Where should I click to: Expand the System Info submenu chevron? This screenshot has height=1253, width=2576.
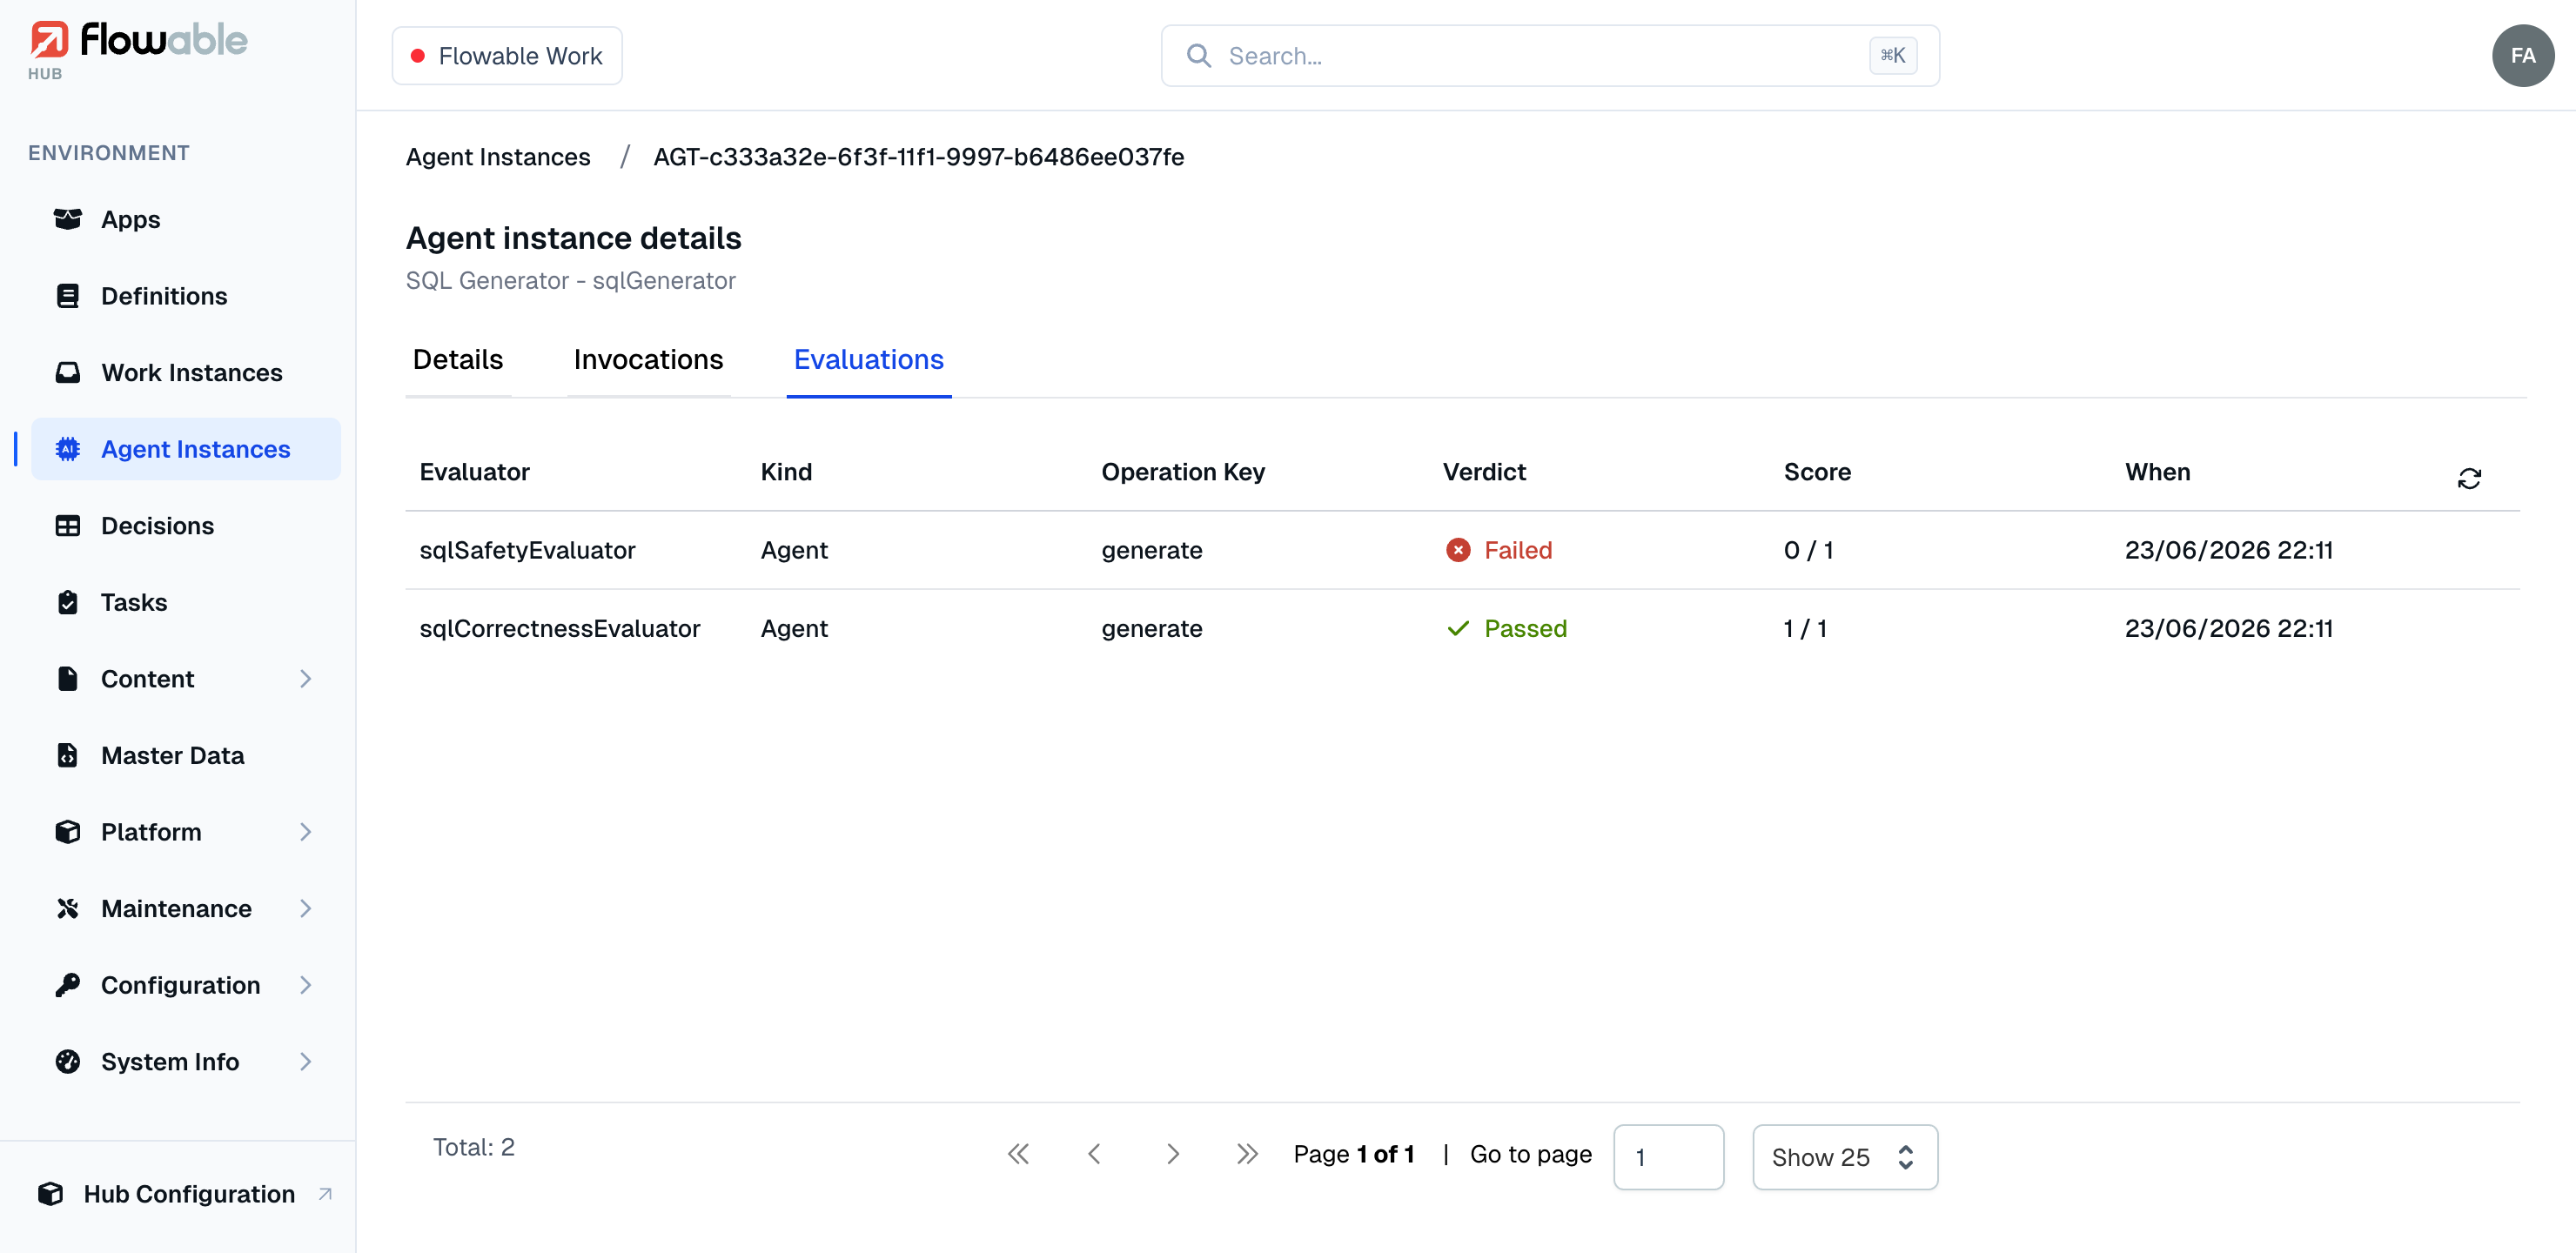pyautogui.click(x=306, y=1062)
